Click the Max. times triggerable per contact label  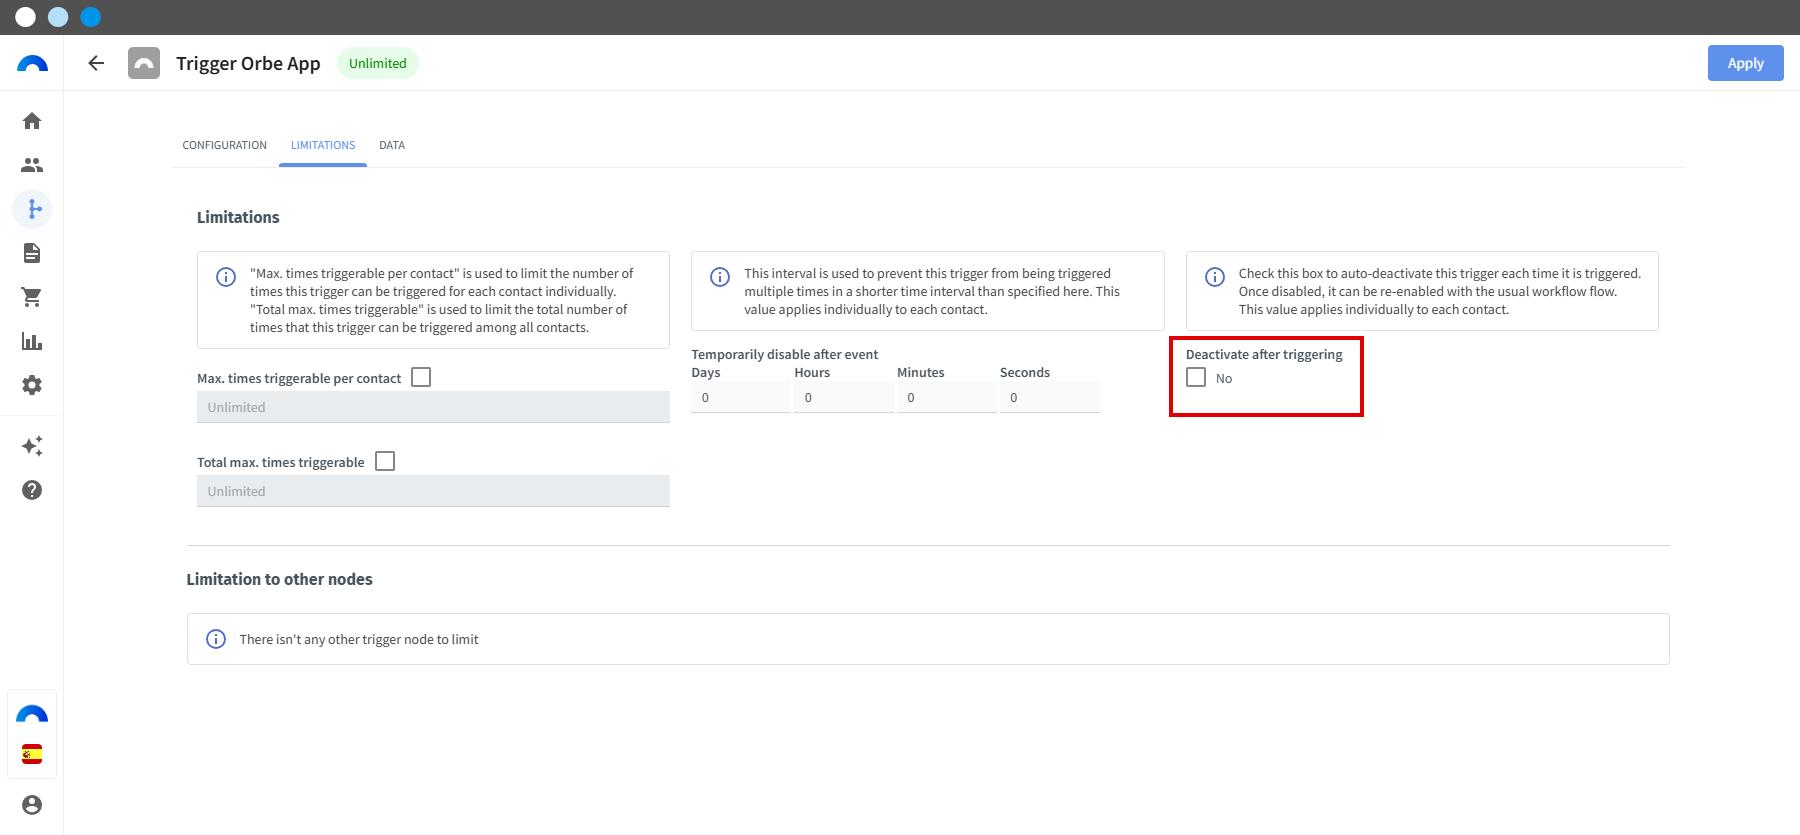tap(299, 378)
